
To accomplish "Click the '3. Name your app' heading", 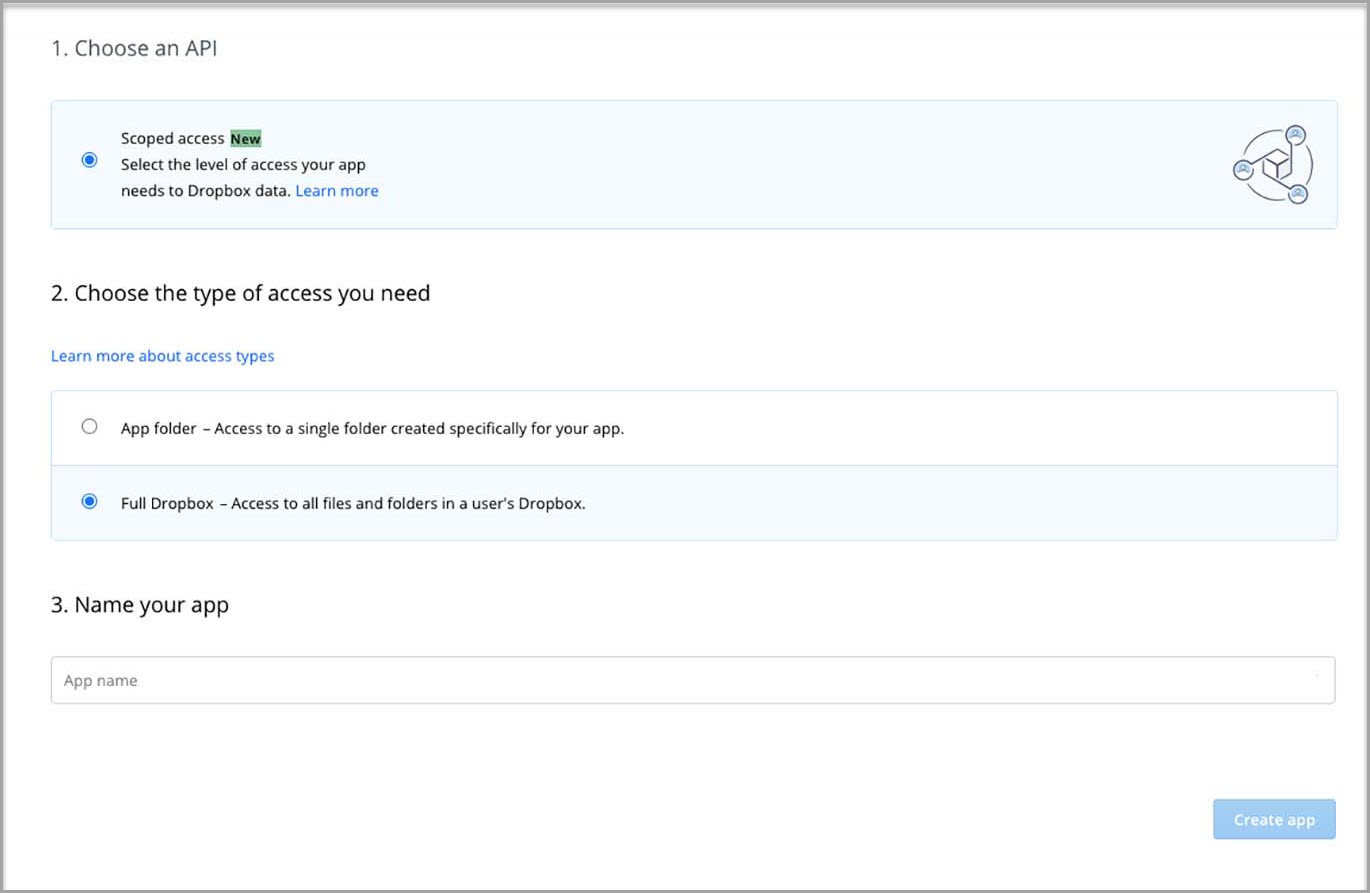I will [140, 605].
